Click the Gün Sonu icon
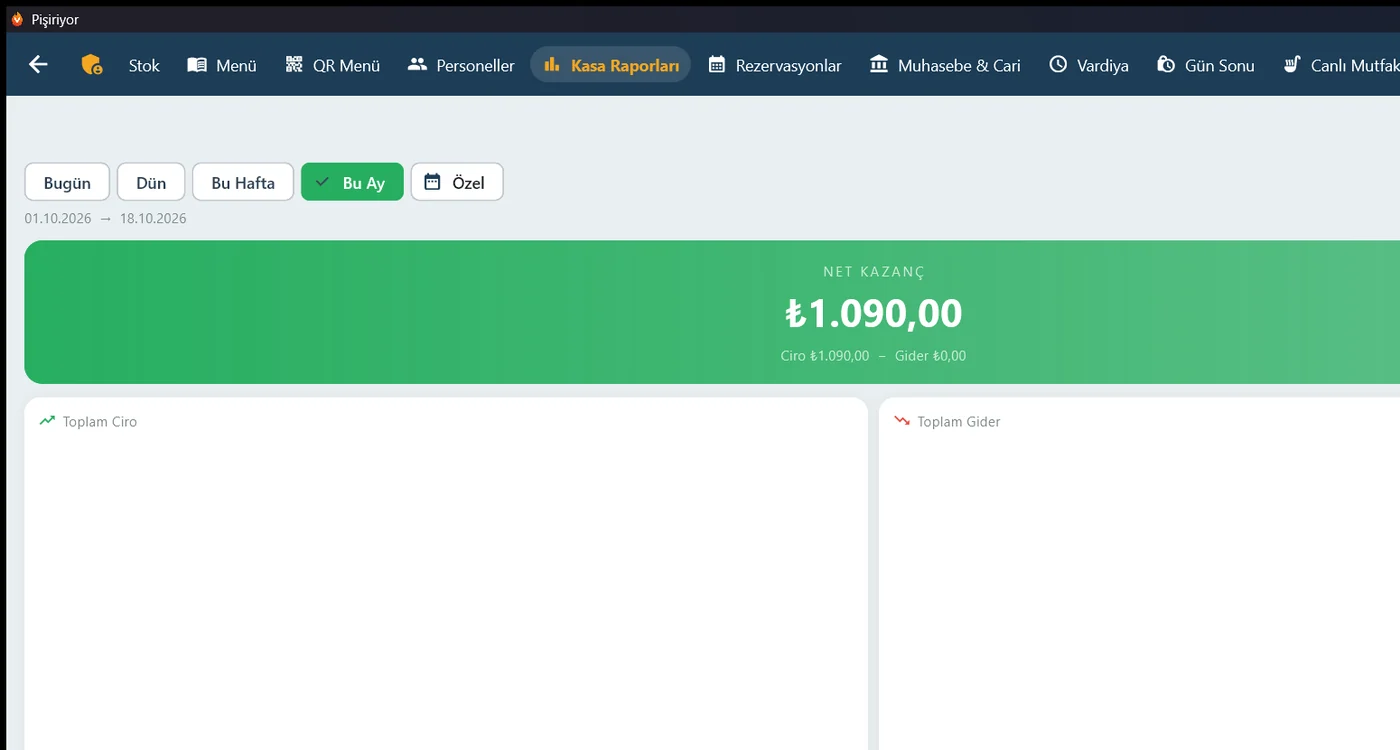Image resolution: width=1400 pixels, height=750 pixels. [1166, 65]
